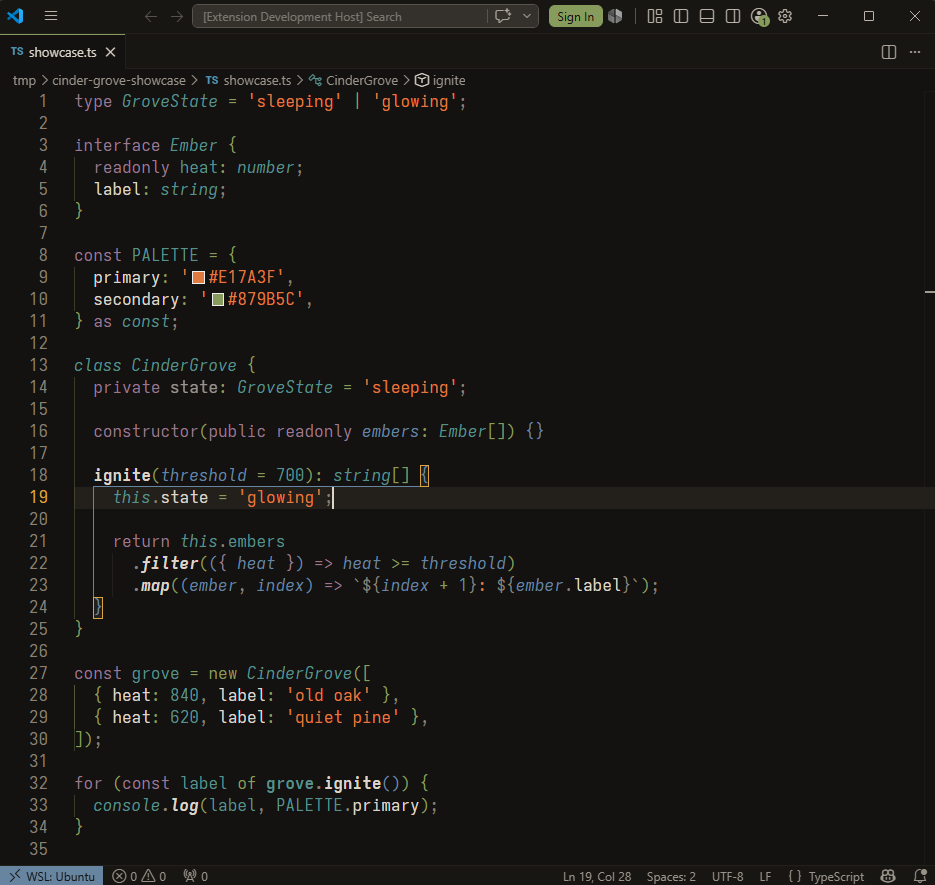This screenshot has height=885, width=935.
Task: Click the Ln 19, Col 28 status entry
Action: (597, 876)
